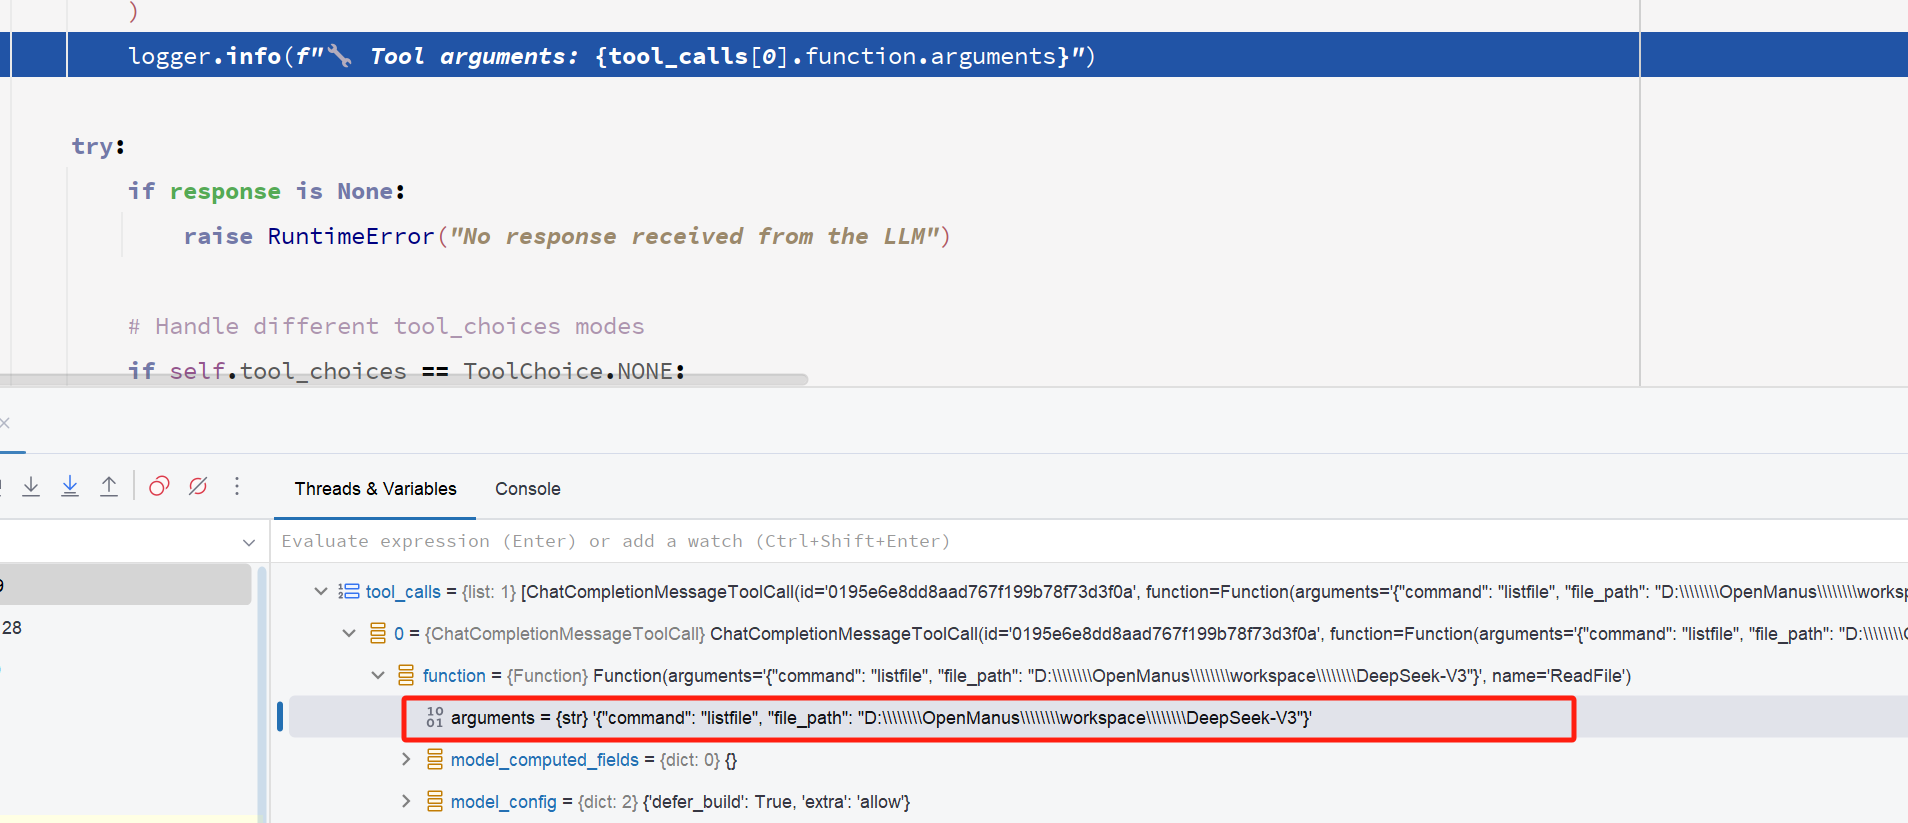Select the arguments = {str} variable row
Viewport: 1908px width, 823px height.
1098,717
